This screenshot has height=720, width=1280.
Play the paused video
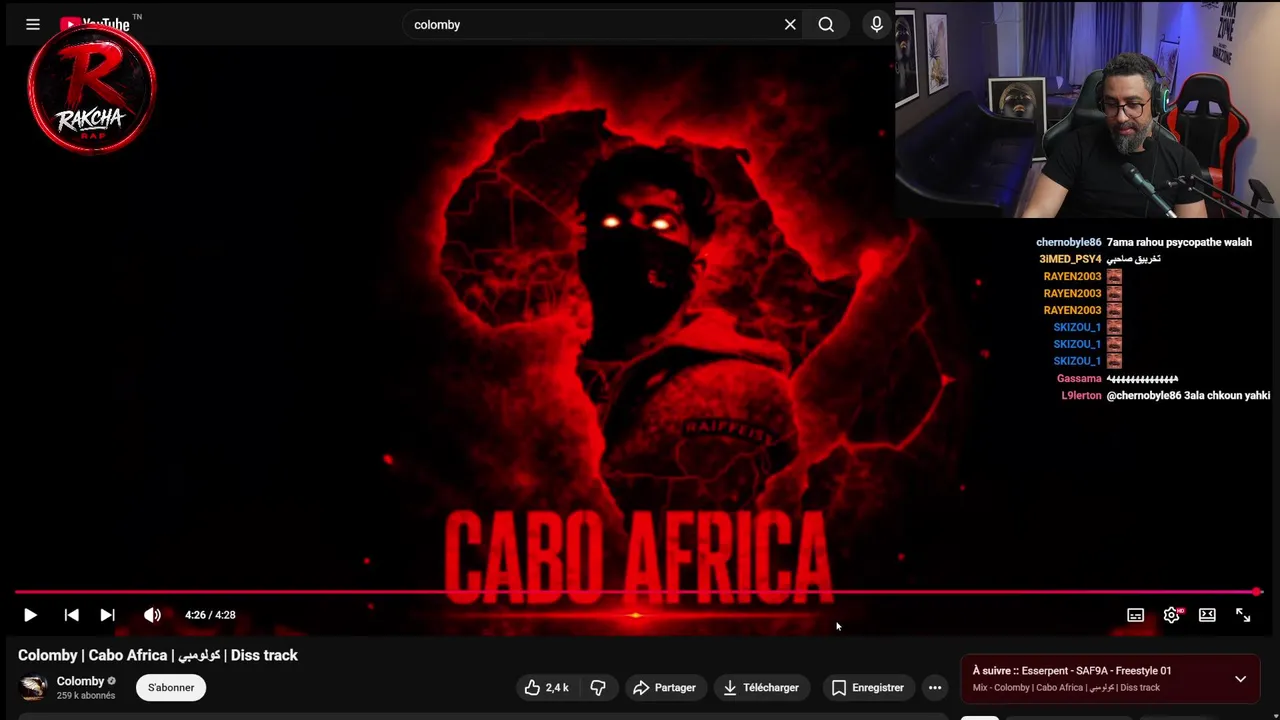point(30,615)
